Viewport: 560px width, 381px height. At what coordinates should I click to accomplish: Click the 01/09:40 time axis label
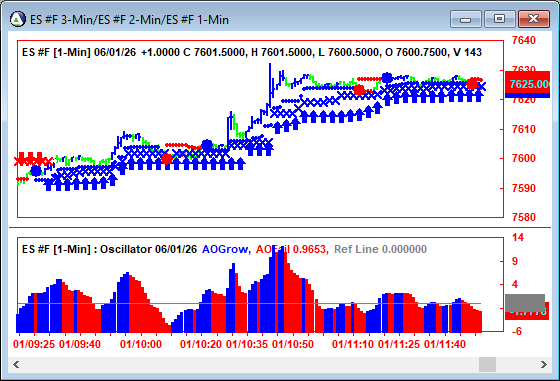80,345
